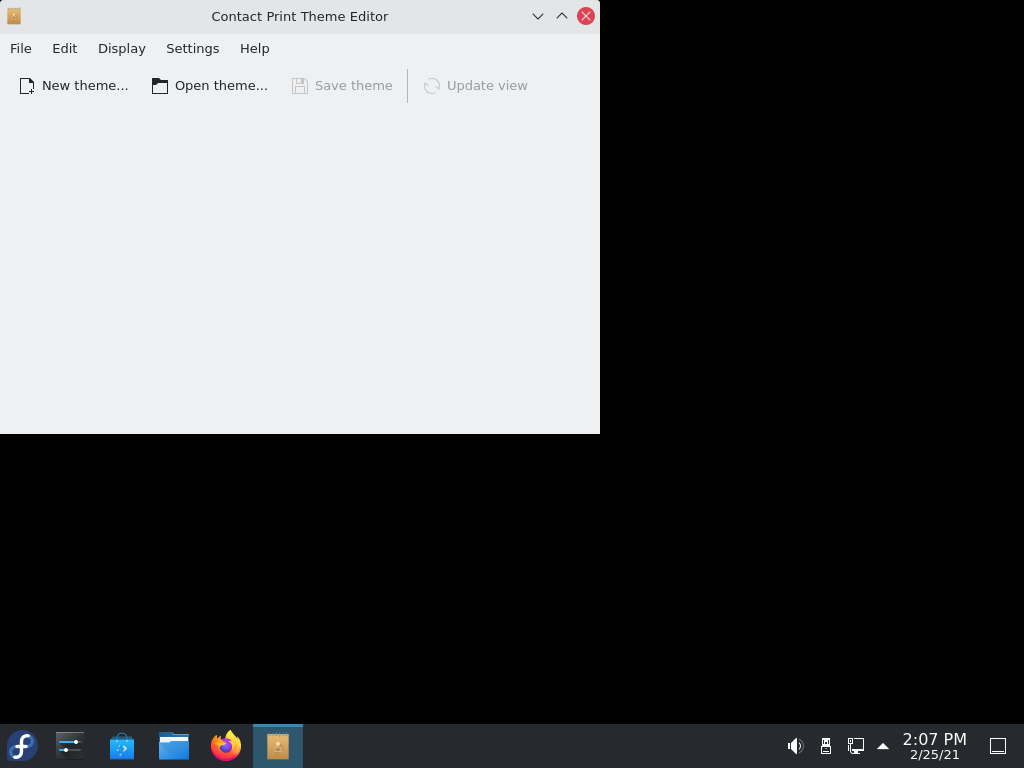This screenshot has height=768, width=1024.
Task: Open the Settings menu
Action: coord(193,48)
